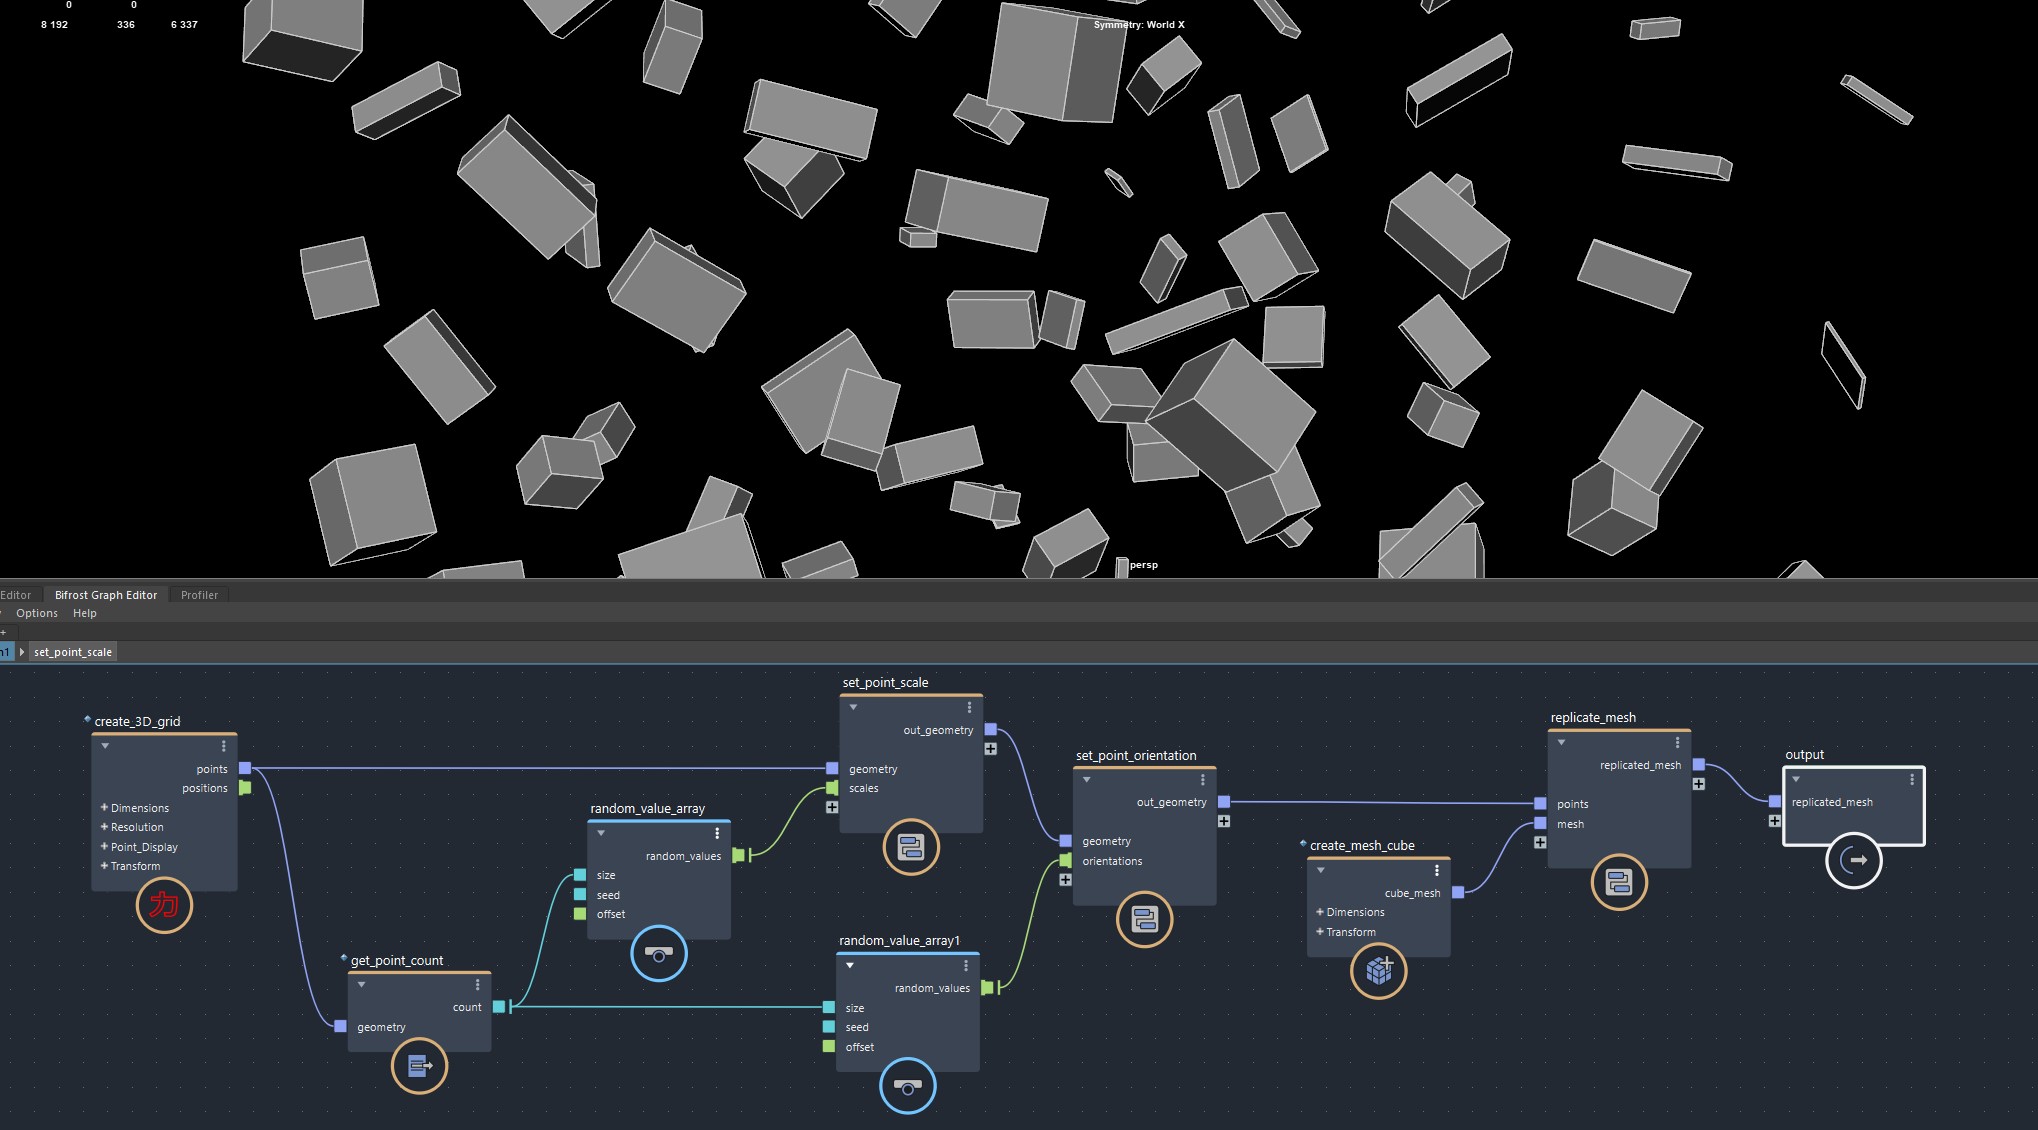Click the create_3D_grid node's red kanji icon
The width and height of the screenshot is (2038, 1130).
click(x=164, y=905)
